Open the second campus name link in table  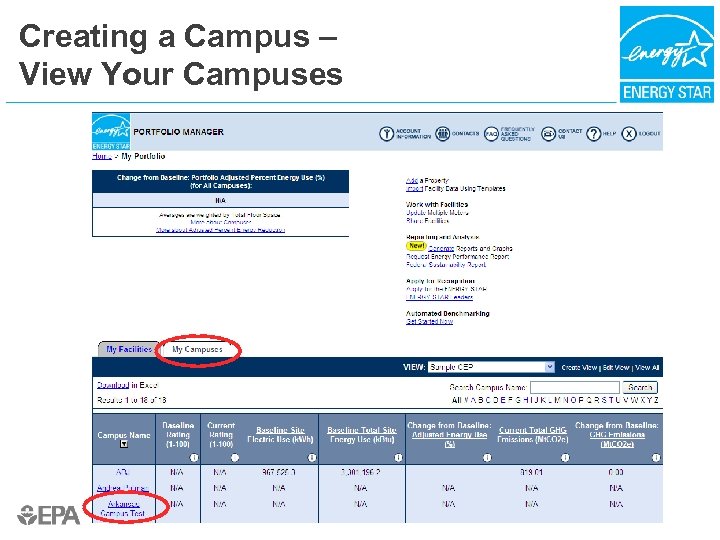point(123,488)
